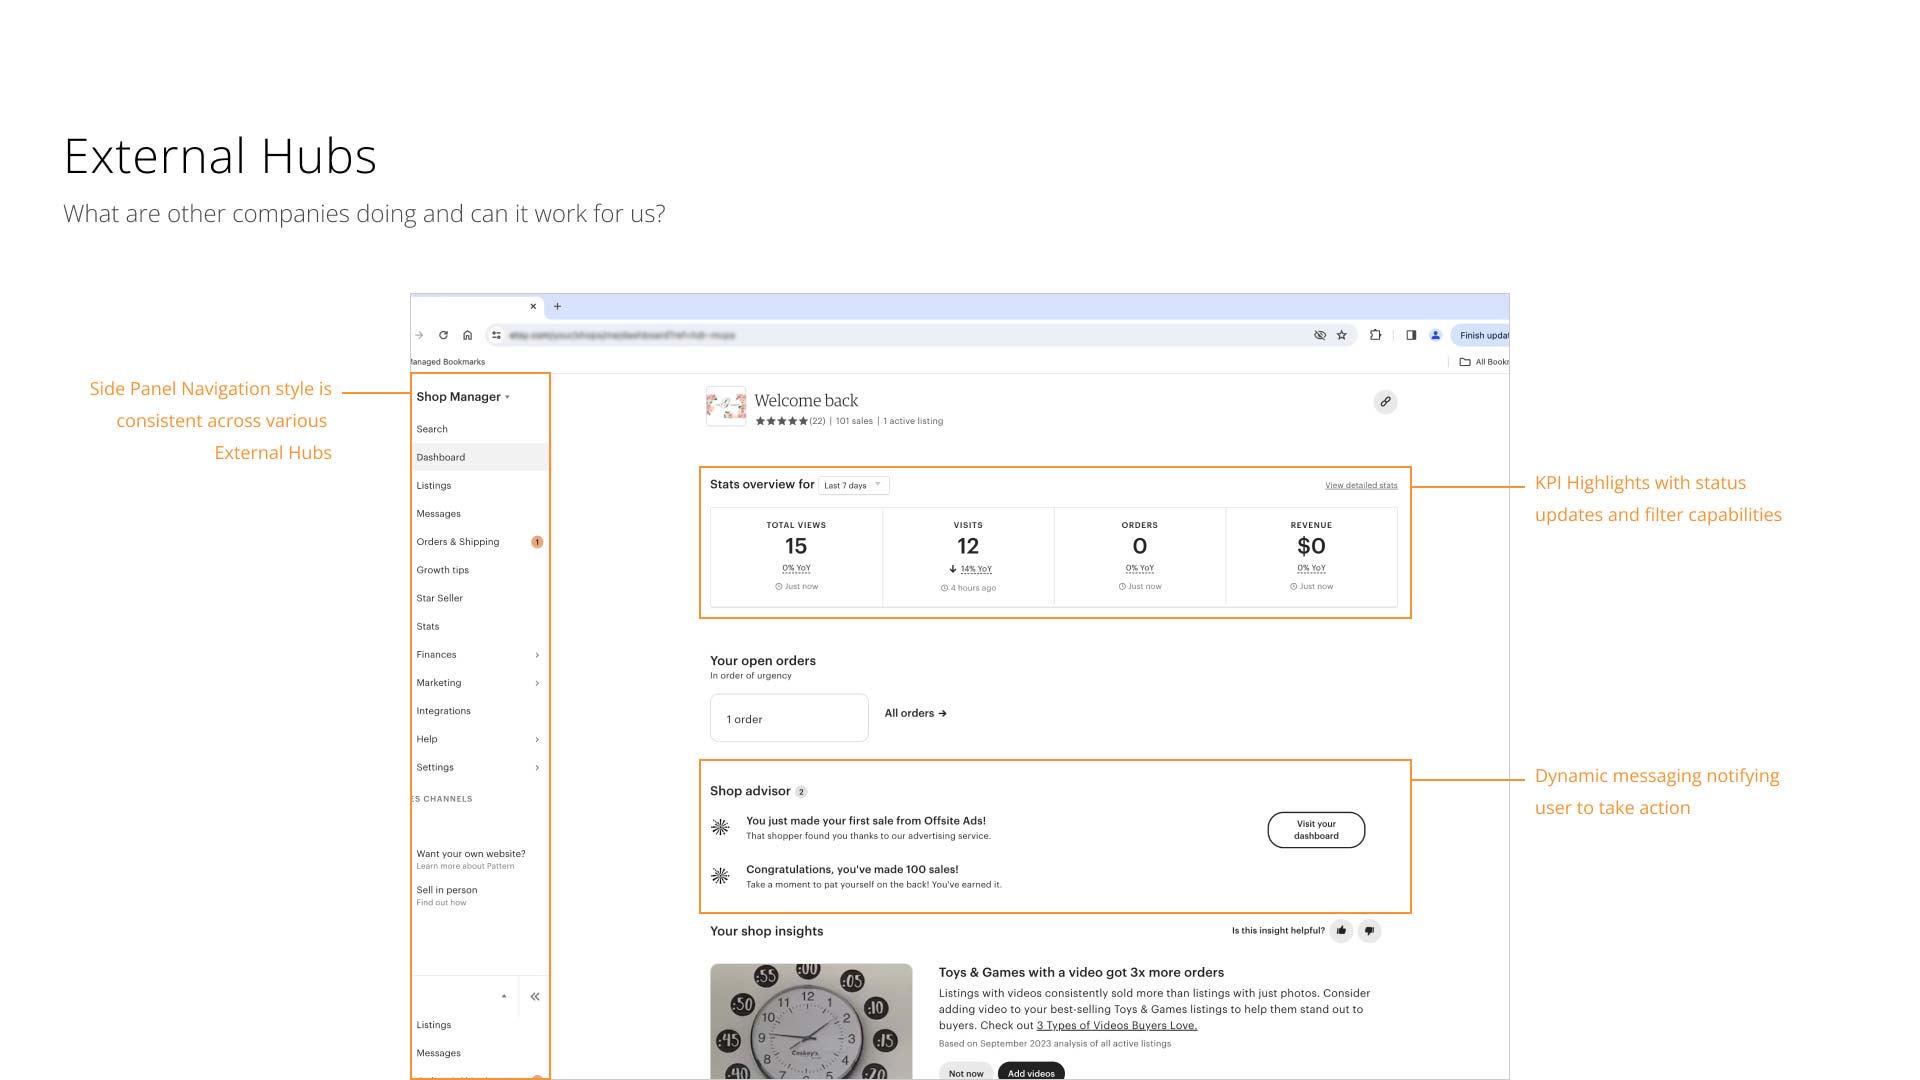Click the thumbs up helpful icon
Viewport: 1920px width, 1080px height.
1341,931
